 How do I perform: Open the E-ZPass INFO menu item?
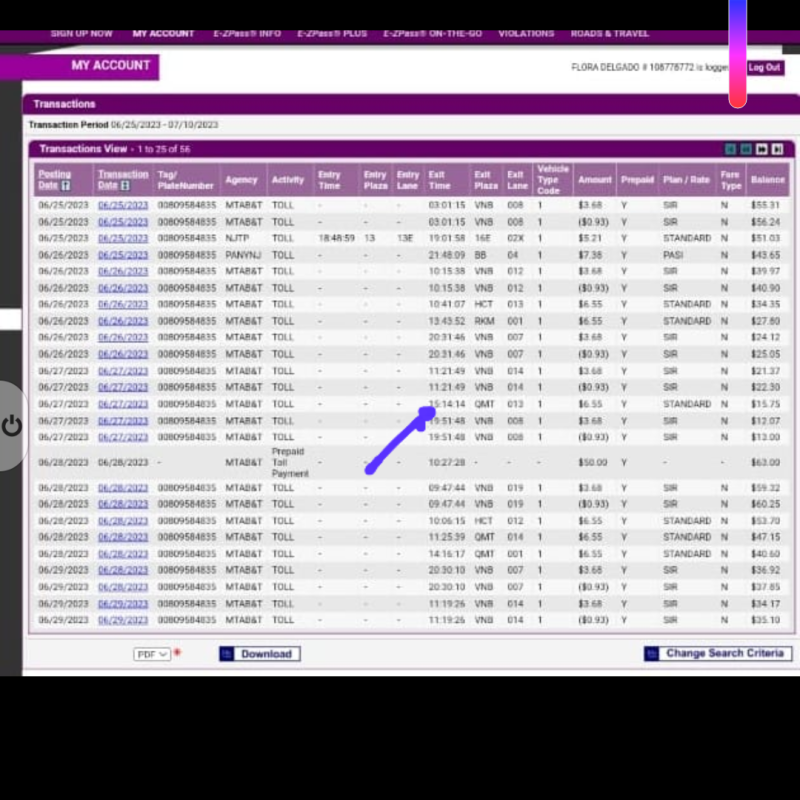(247, 34)
